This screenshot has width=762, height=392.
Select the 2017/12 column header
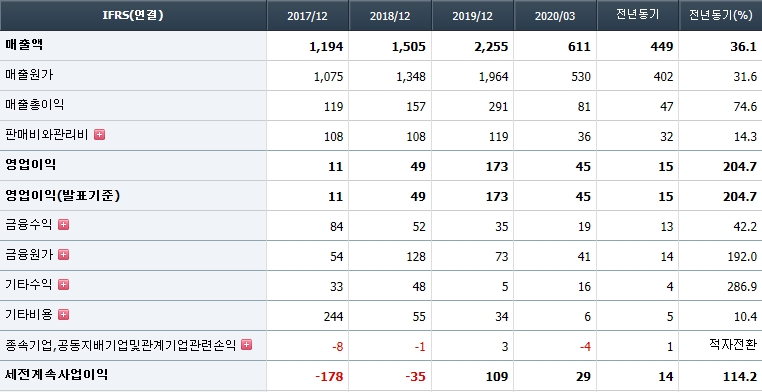[x=308, y=16]
